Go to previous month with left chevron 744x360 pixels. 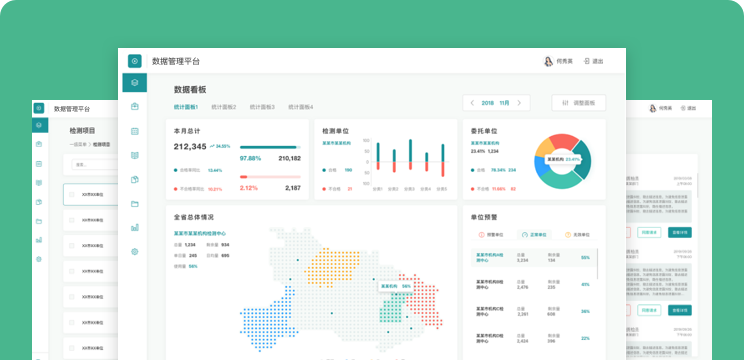[x=472, y=103]
